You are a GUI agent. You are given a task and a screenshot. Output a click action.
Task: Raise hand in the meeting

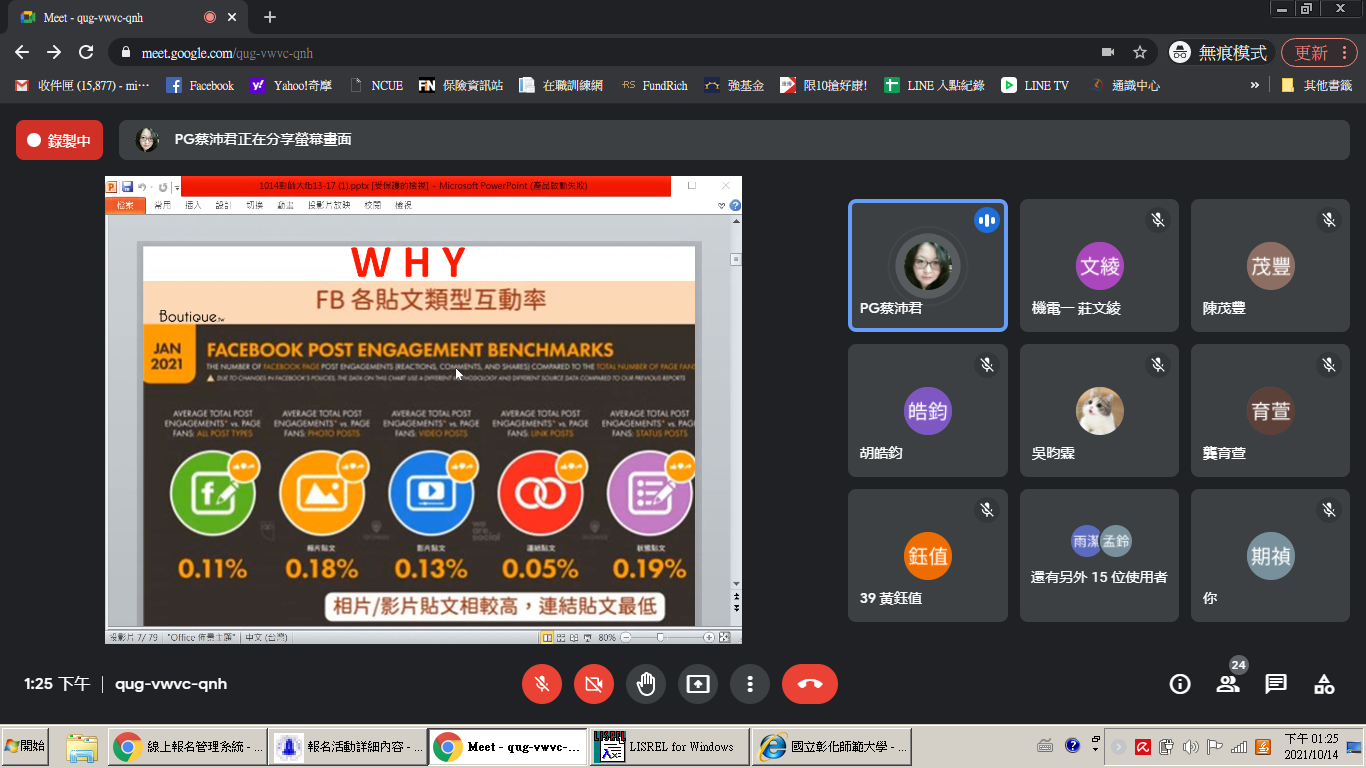[646, 684]
